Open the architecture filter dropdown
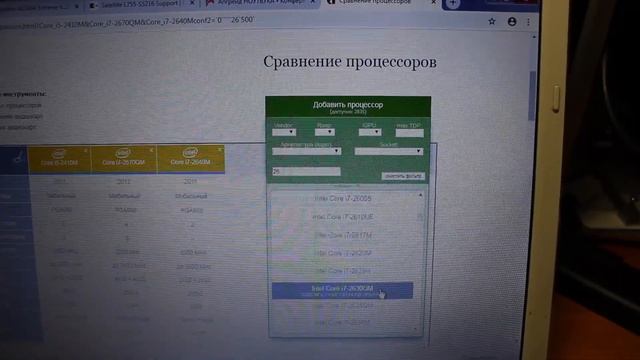640x360 pixels. point(307,151)
